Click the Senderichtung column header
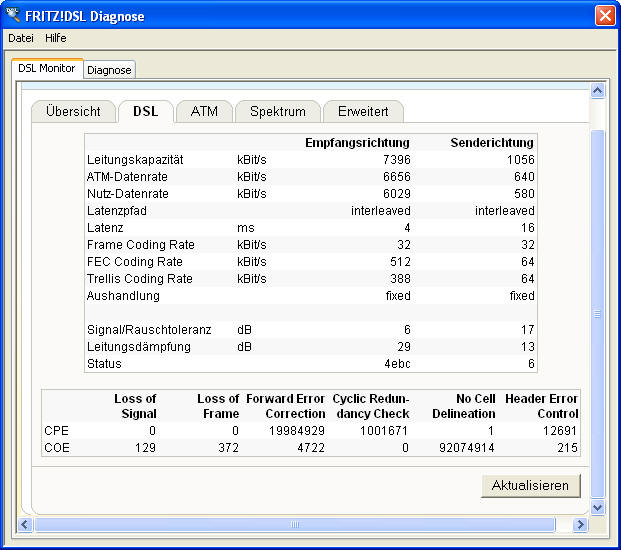 point(492,143)
